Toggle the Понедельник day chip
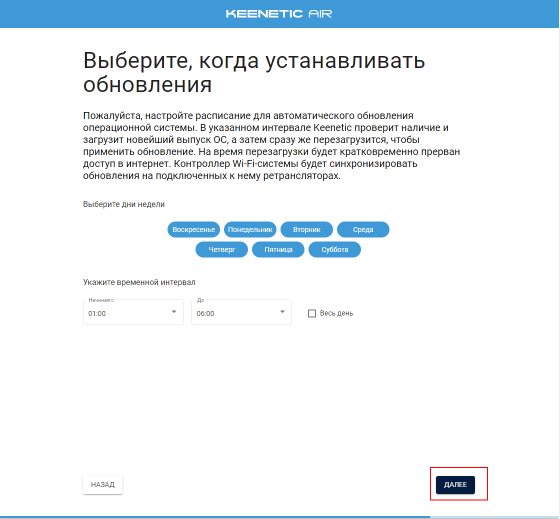560x519 pixels. 250,229
